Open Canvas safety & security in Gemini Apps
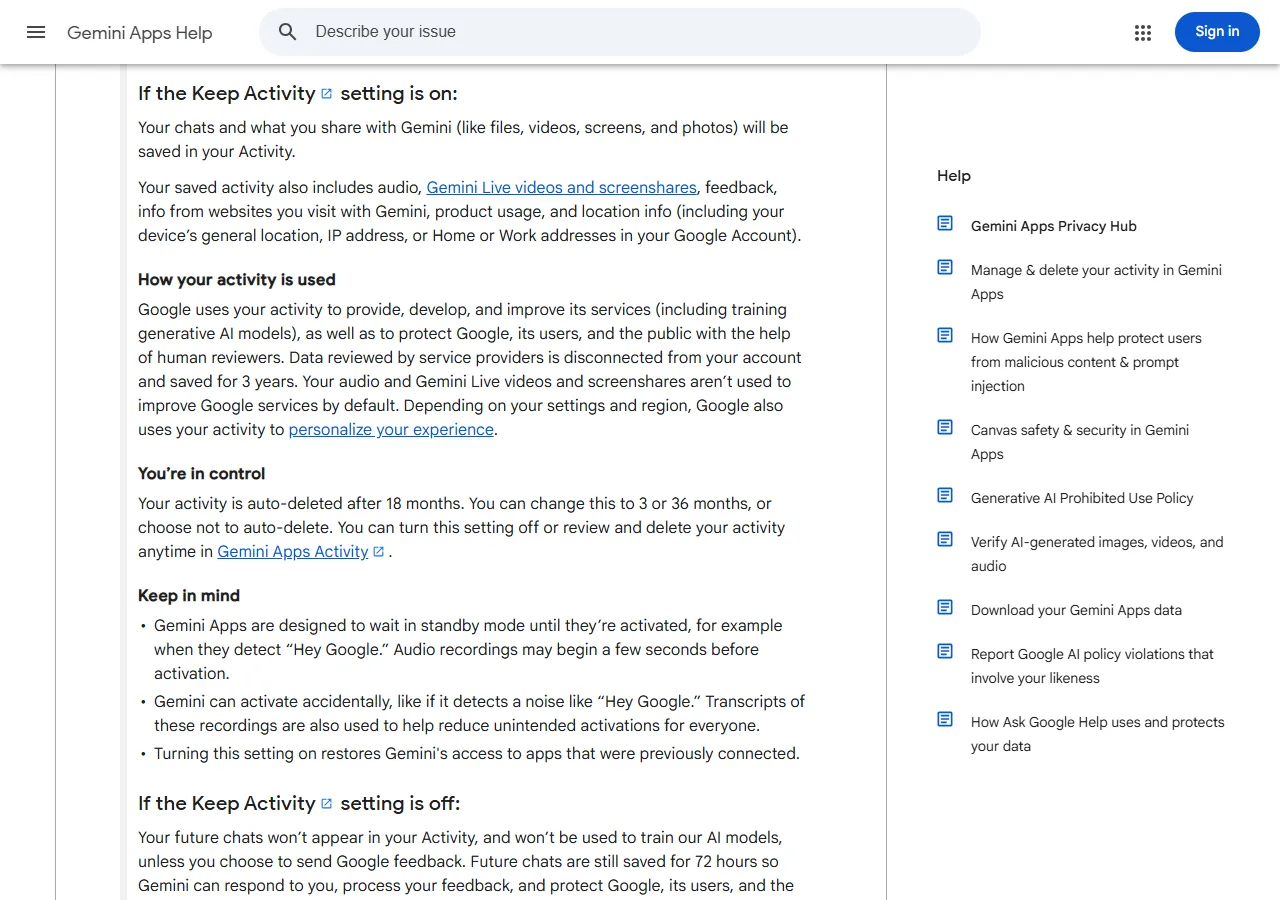1280x900 pixels. (x=1080, y=442)
